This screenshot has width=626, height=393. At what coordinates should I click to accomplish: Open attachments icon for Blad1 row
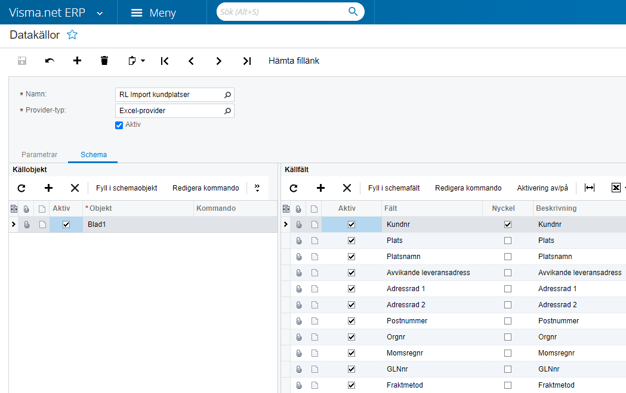click(x=27, y=224)
